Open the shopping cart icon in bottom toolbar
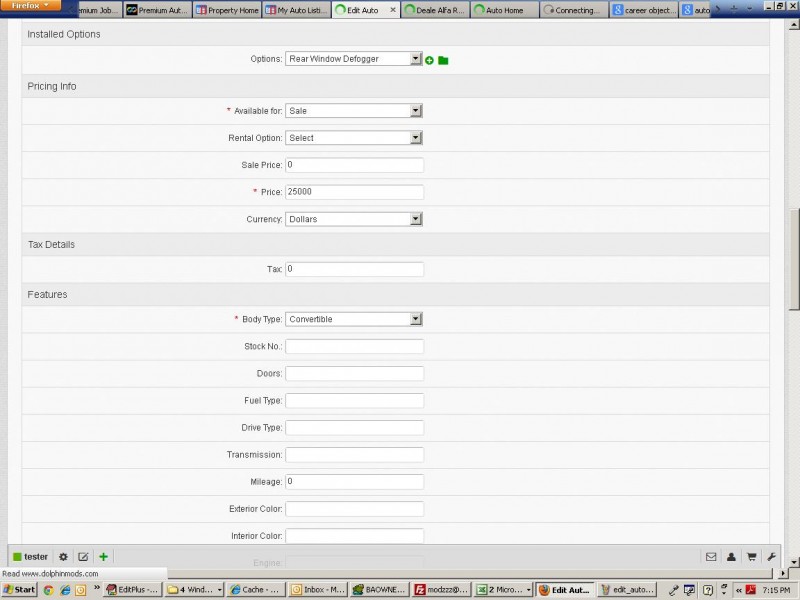Image resolution: width=800 pixels, height=600 pixels. pos(752,557)
